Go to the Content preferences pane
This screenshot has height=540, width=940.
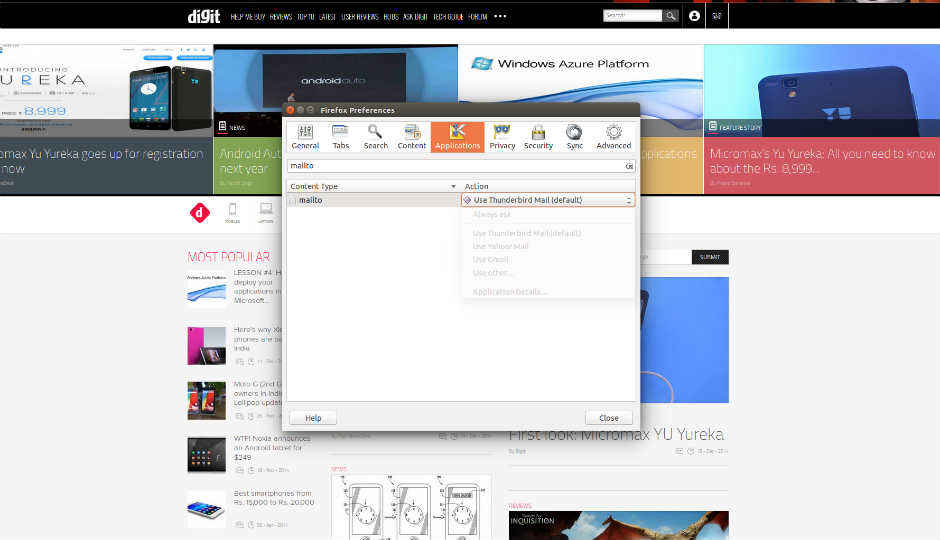click(x=411, y=137)
